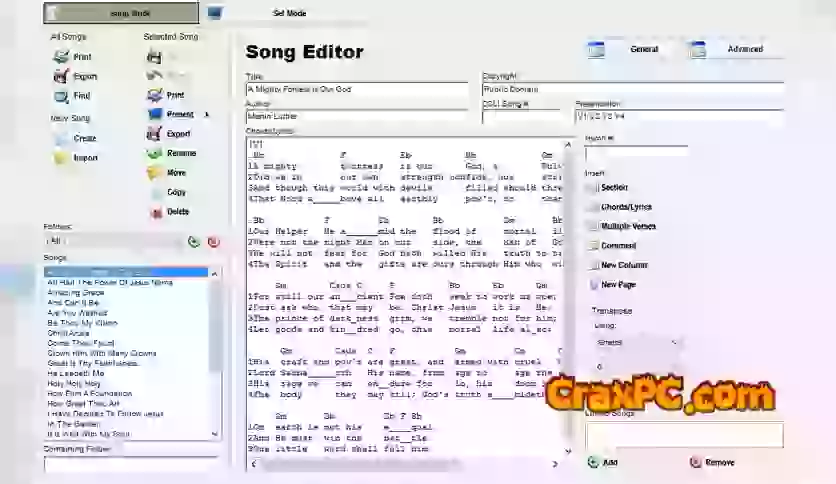836x484 pixels.
Task: Click the All Songs Export icon
Action: pyautogui.click(x=61, y=76)
